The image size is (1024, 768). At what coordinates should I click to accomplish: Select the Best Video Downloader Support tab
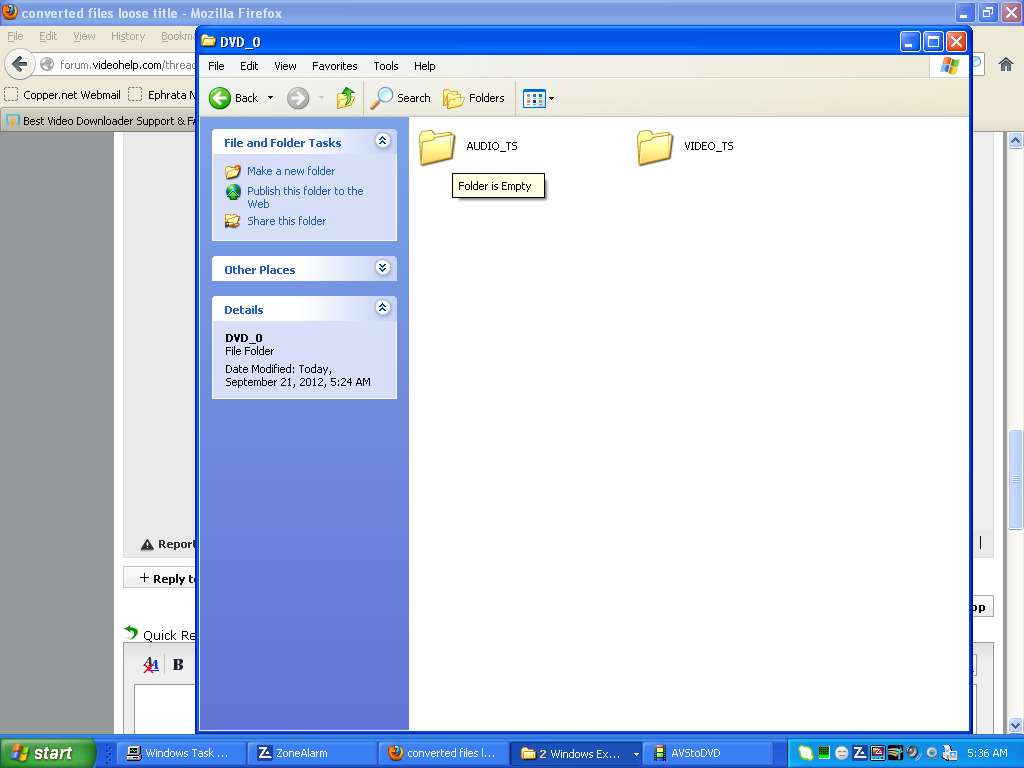pyautogui.click(x=101, y=121)
